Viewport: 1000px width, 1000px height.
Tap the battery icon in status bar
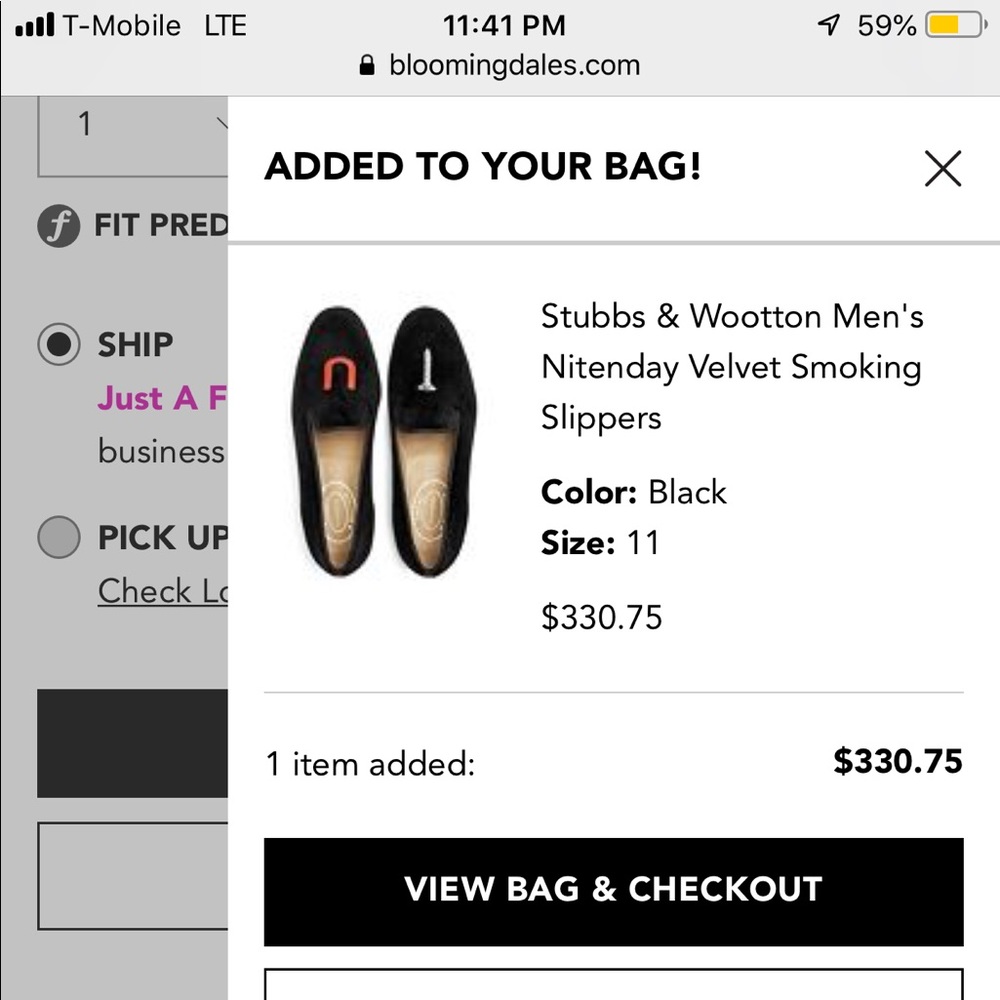pyautogui.click(x=954, y=26)
